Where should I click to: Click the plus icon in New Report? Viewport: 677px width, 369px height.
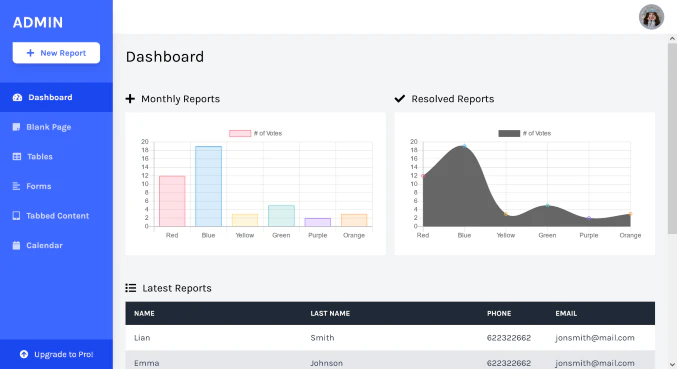pos(30,53)
